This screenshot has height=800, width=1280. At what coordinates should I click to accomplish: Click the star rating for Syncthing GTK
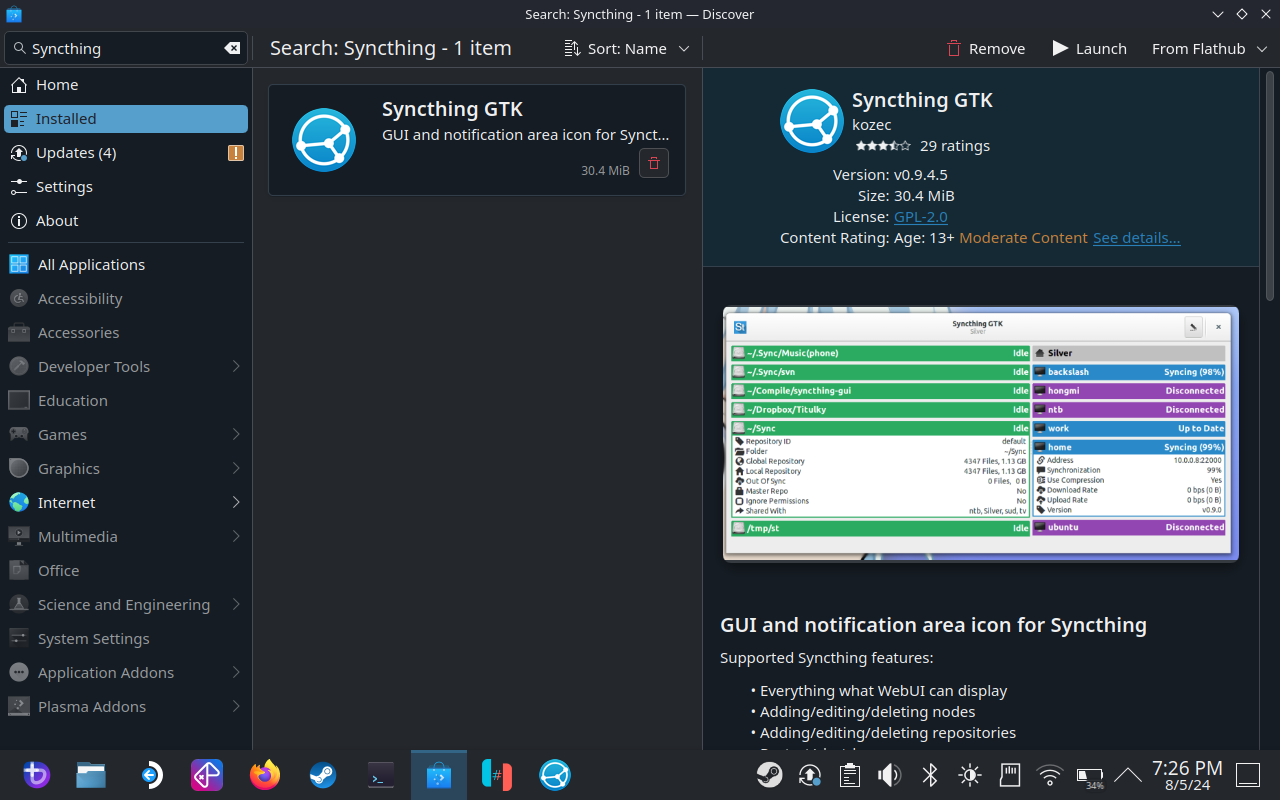coord(883,146)
